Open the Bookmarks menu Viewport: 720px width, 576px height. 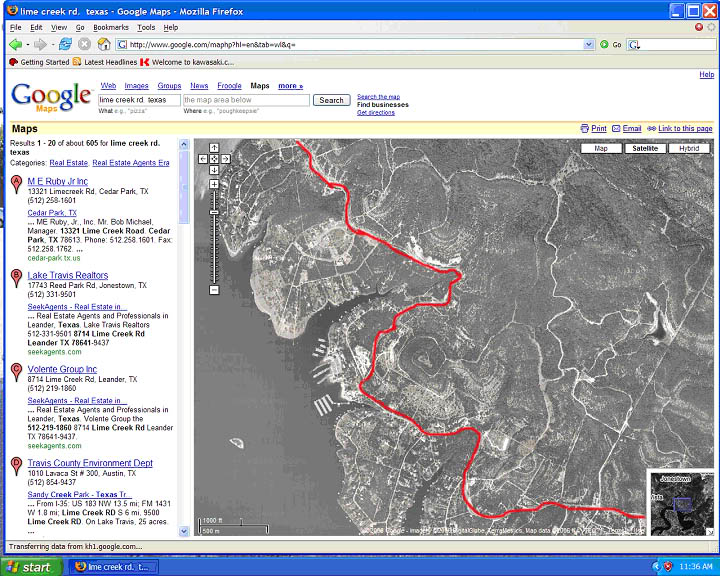point(110,27)
